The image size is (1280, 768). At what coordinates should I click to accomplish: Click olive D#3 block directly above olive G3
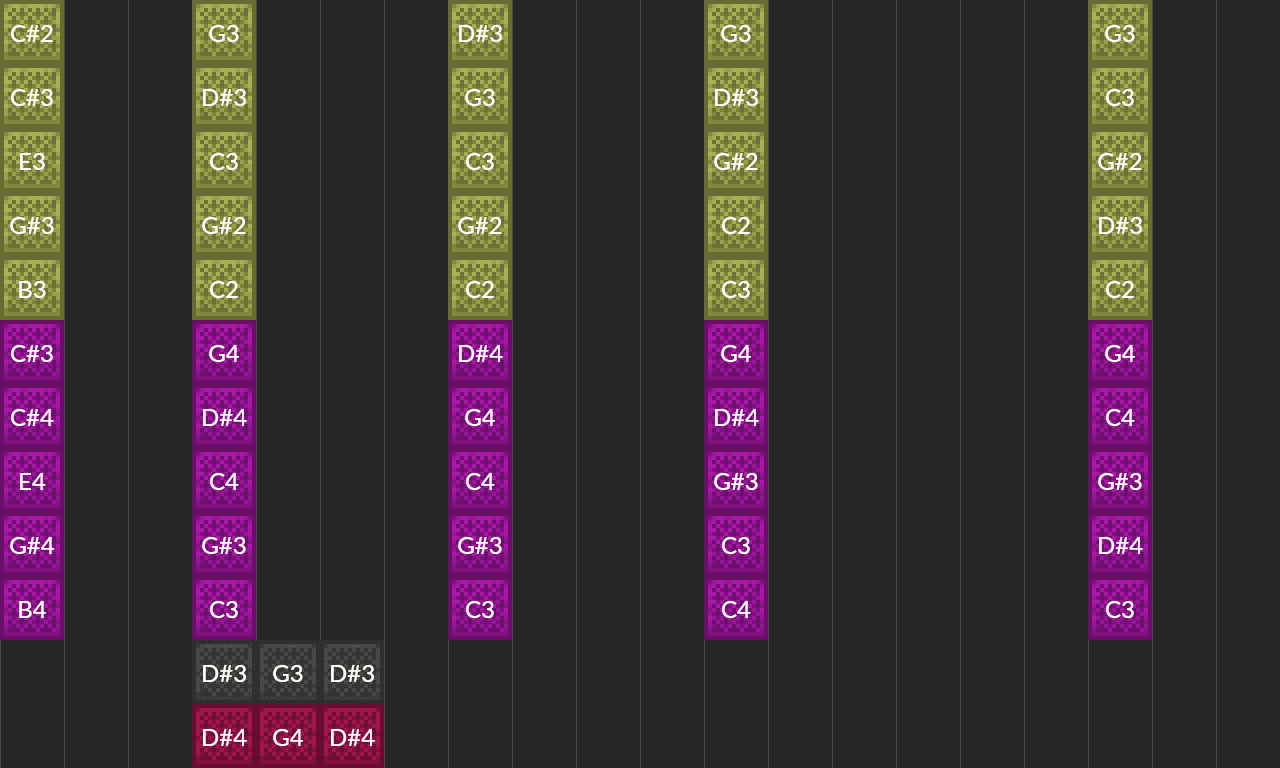(480, 33)
